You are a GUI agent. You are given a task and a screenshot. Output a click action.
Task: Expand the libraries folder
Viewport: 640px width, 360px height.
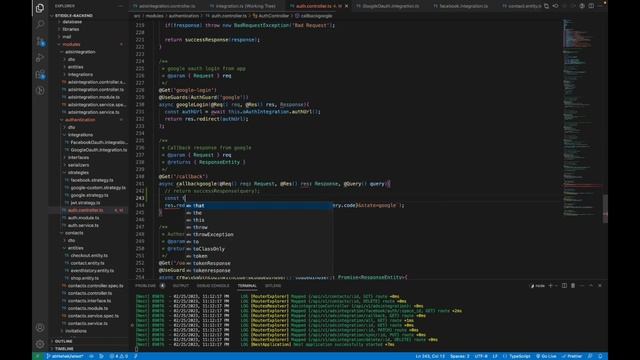pyautogui.click(x=71, y=29)
